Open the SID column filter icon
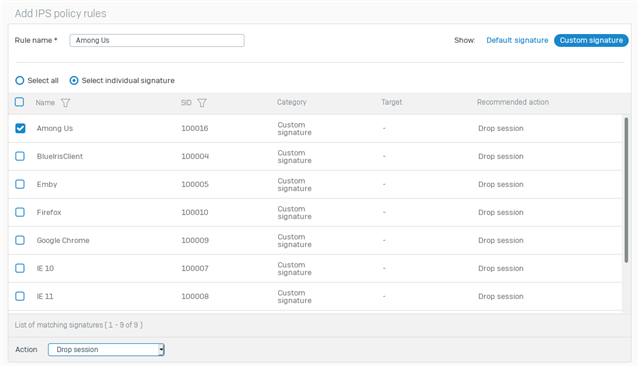 pos(202,103)
